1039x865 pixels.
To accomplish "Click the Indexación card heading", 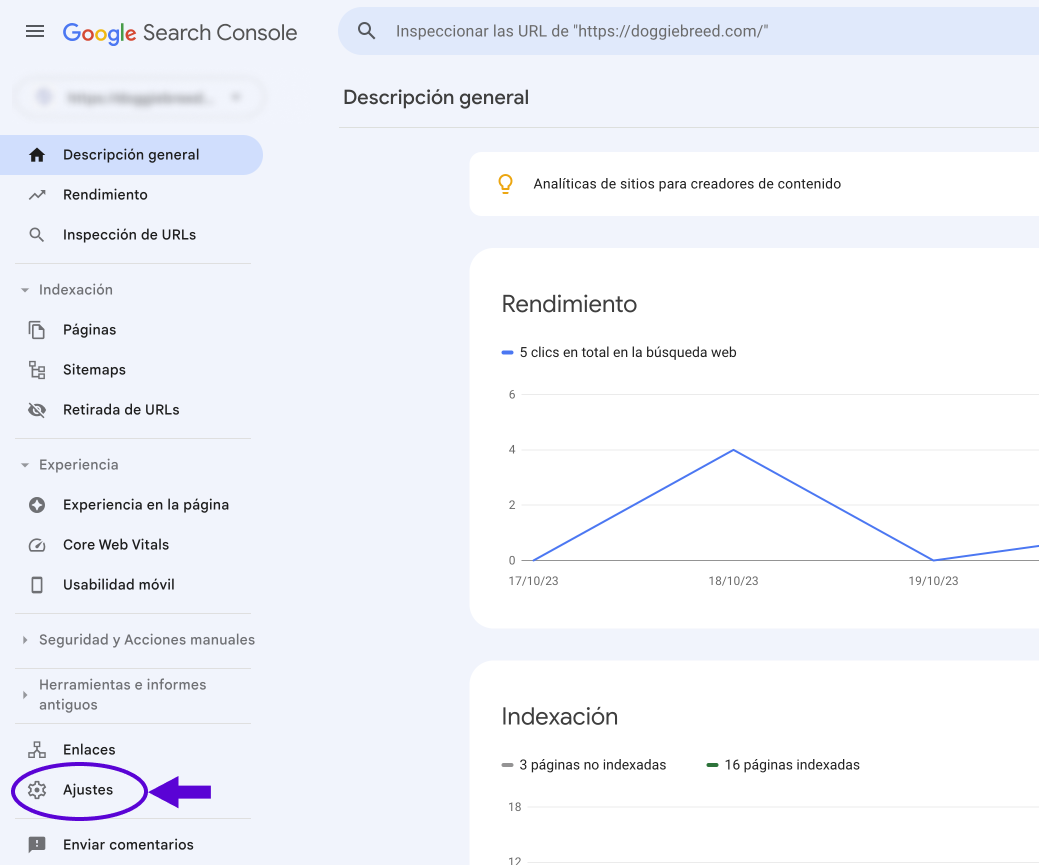I will pos(560,717).
